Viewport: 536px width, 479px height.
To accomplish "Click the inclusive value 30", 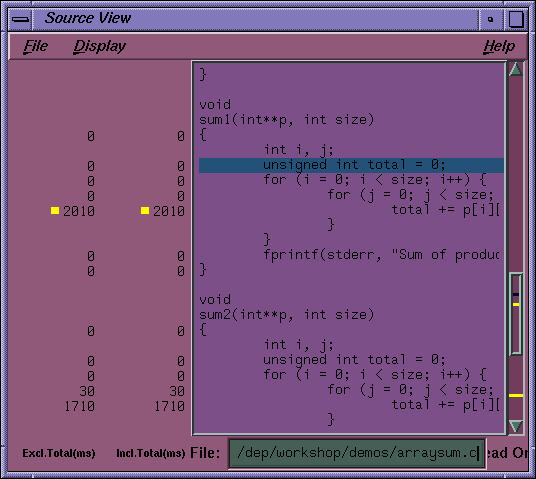I will tap(177, 391).
